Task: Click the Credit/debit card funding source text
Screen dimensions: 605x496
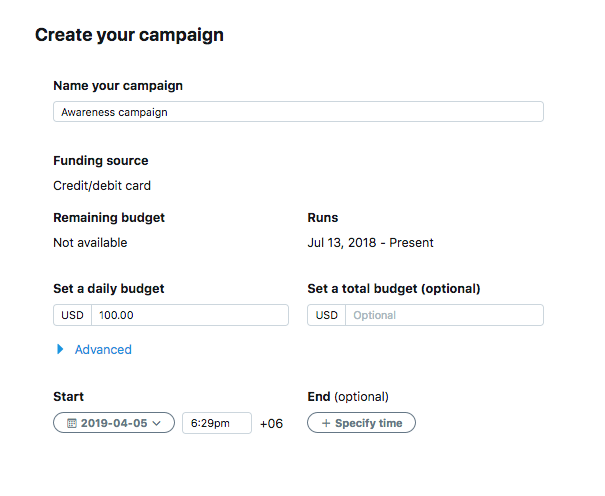Action: point(102,185)
